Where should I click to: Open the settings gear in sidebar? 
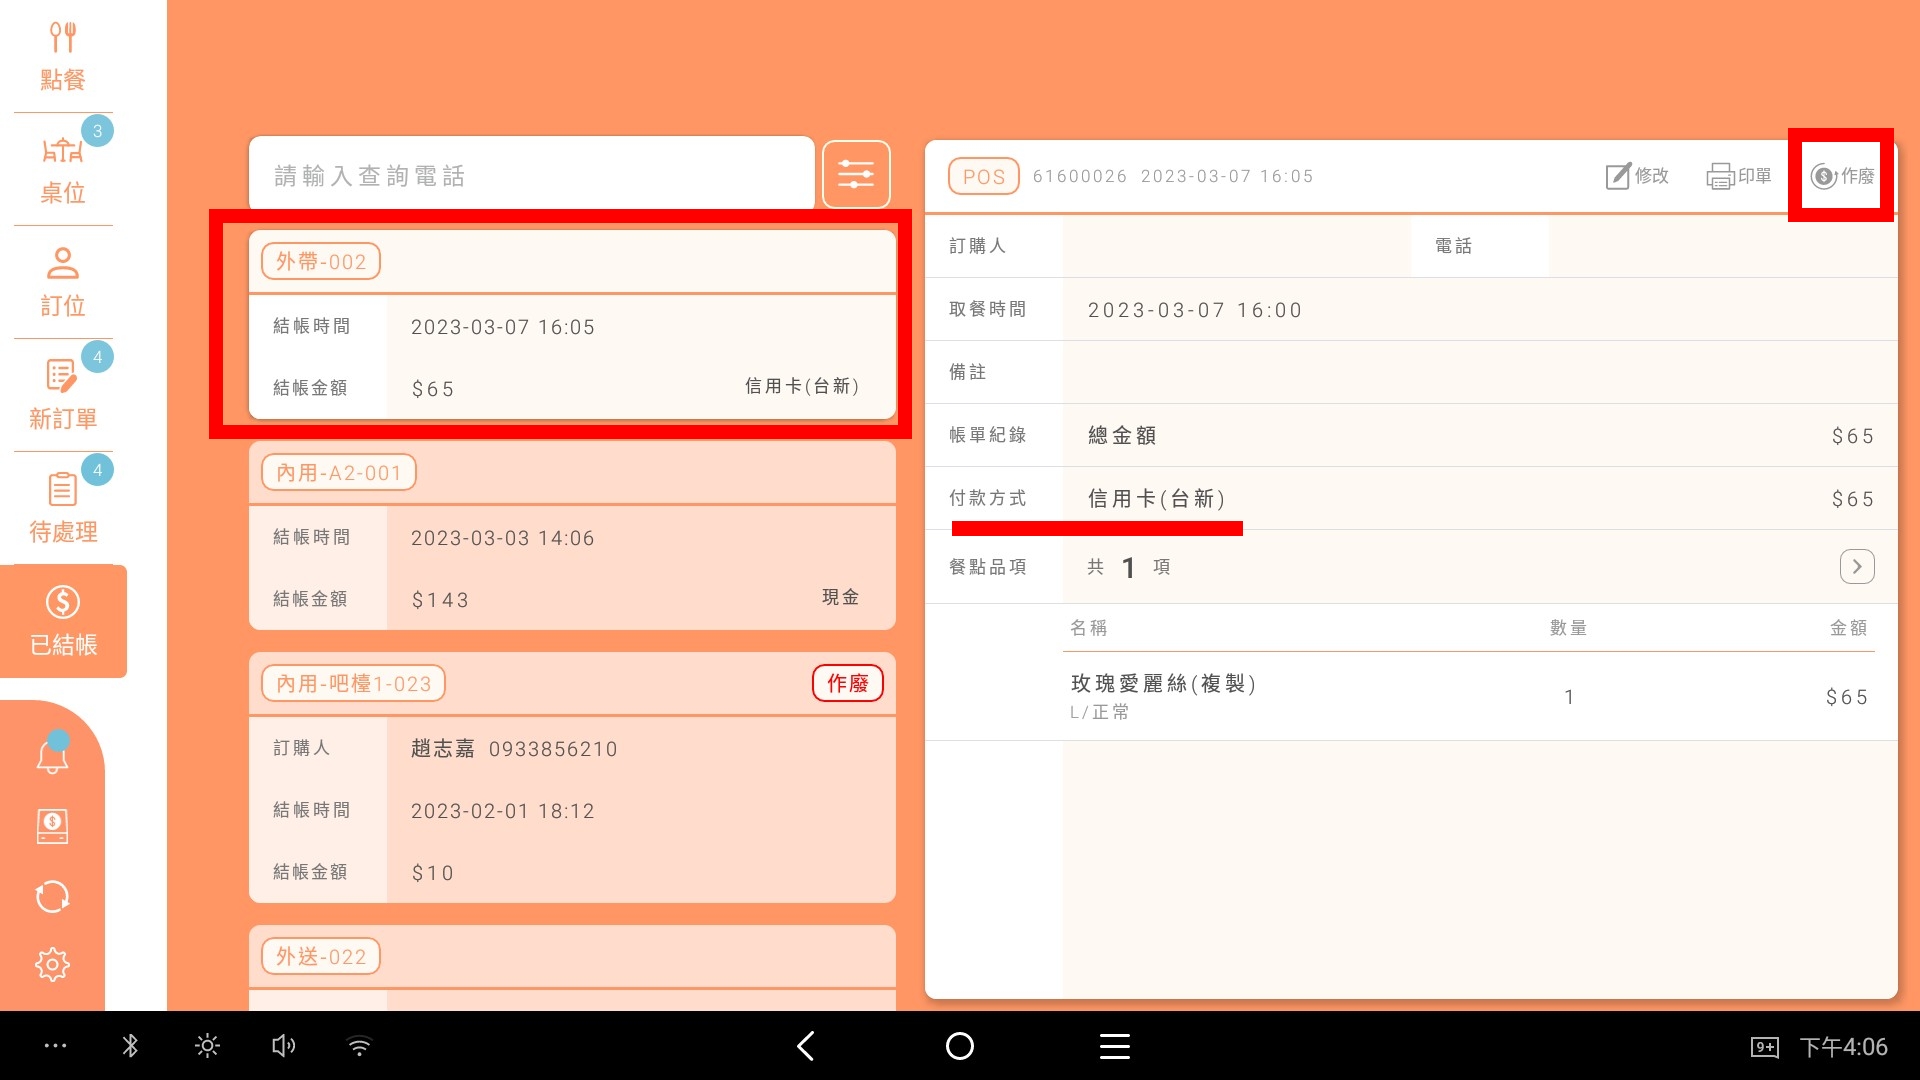point(52,964)
